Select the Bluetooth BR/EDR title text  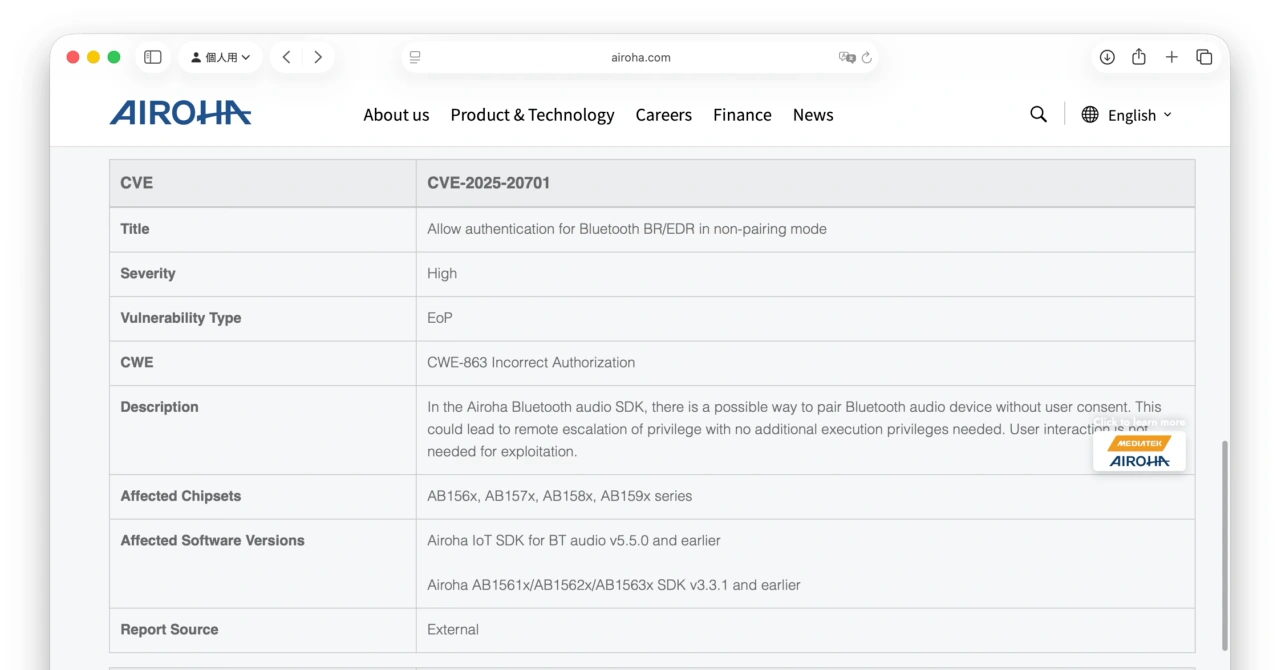627,229
